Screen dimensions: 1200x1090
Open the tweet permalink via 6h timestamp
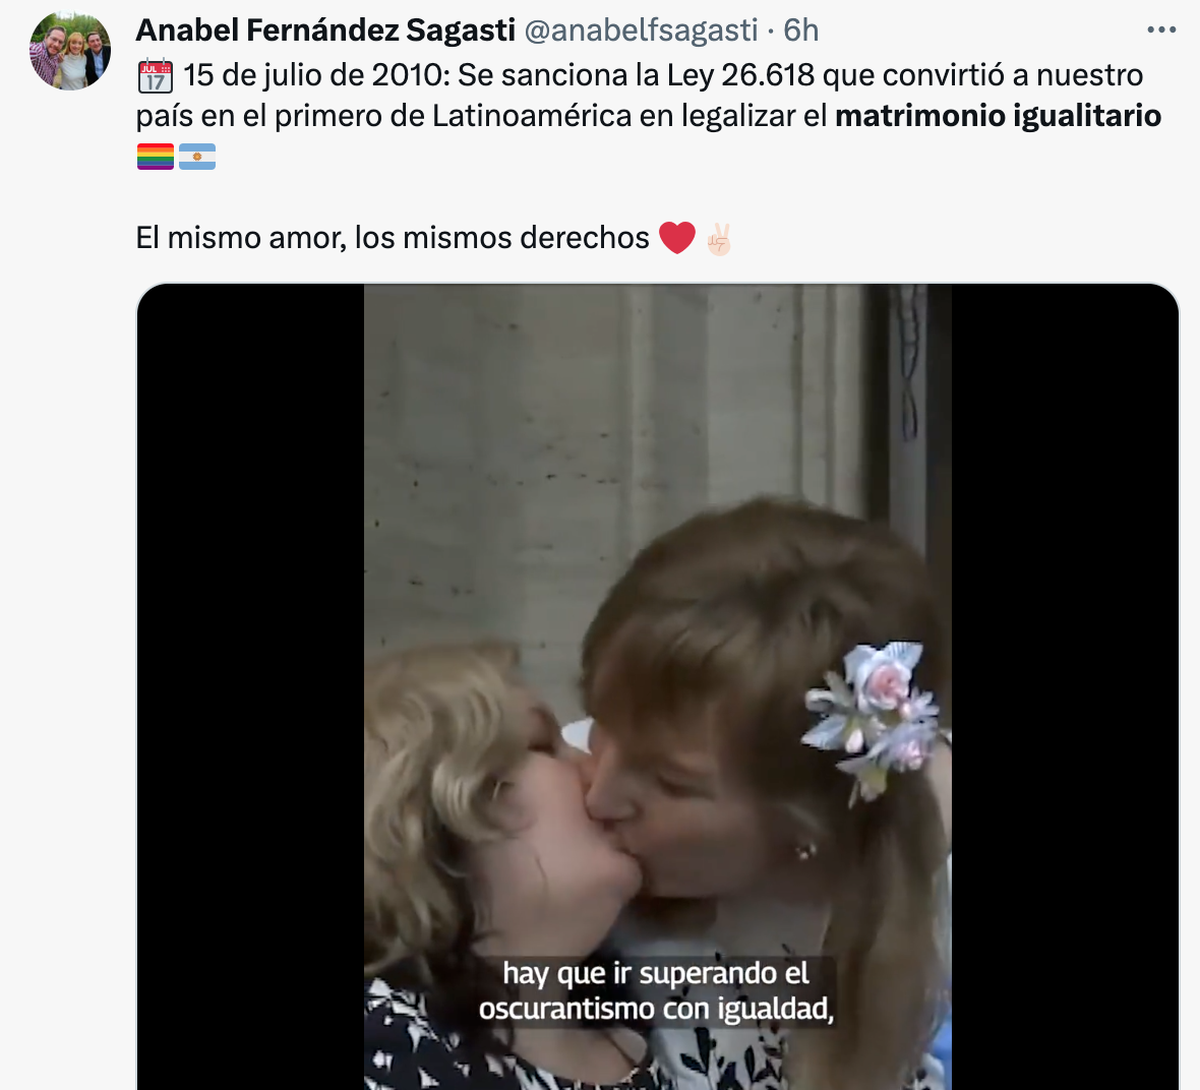(x=801, y=30)
